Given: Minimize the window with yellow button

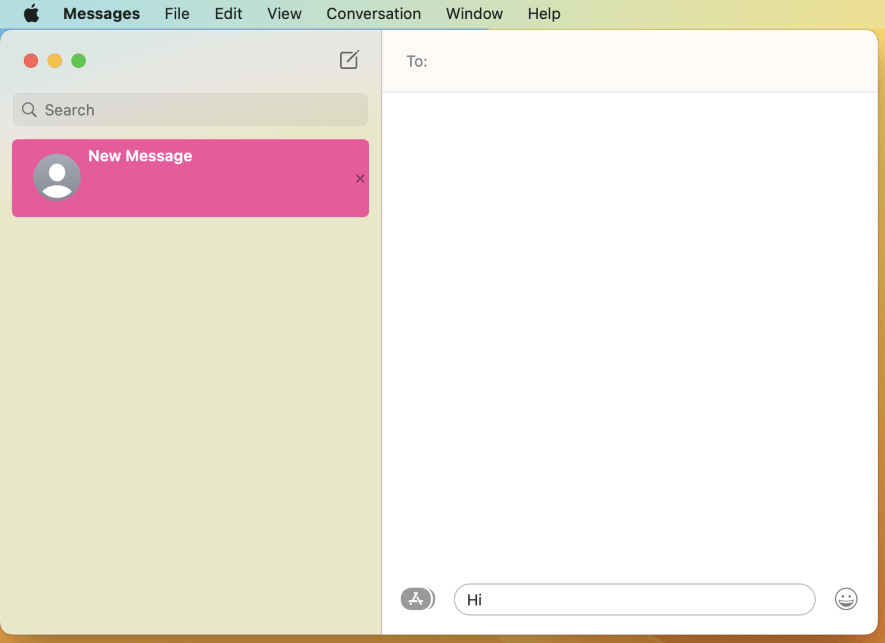Looking at the screenshot, I should click(55, 60).
